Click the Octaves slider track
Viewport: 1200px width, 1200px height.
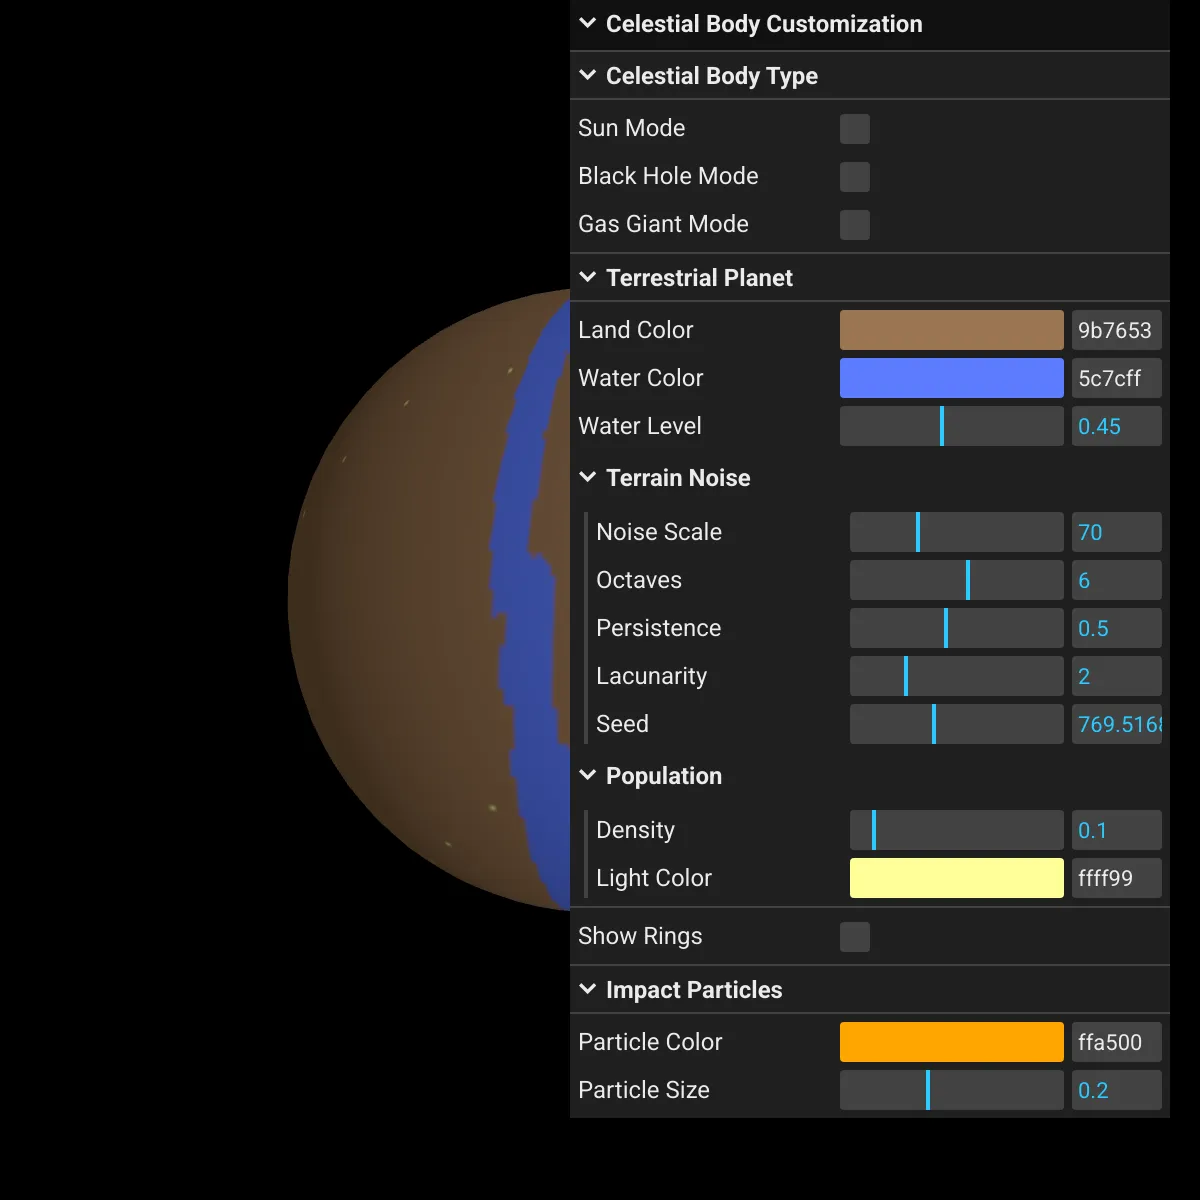point(957,580)
